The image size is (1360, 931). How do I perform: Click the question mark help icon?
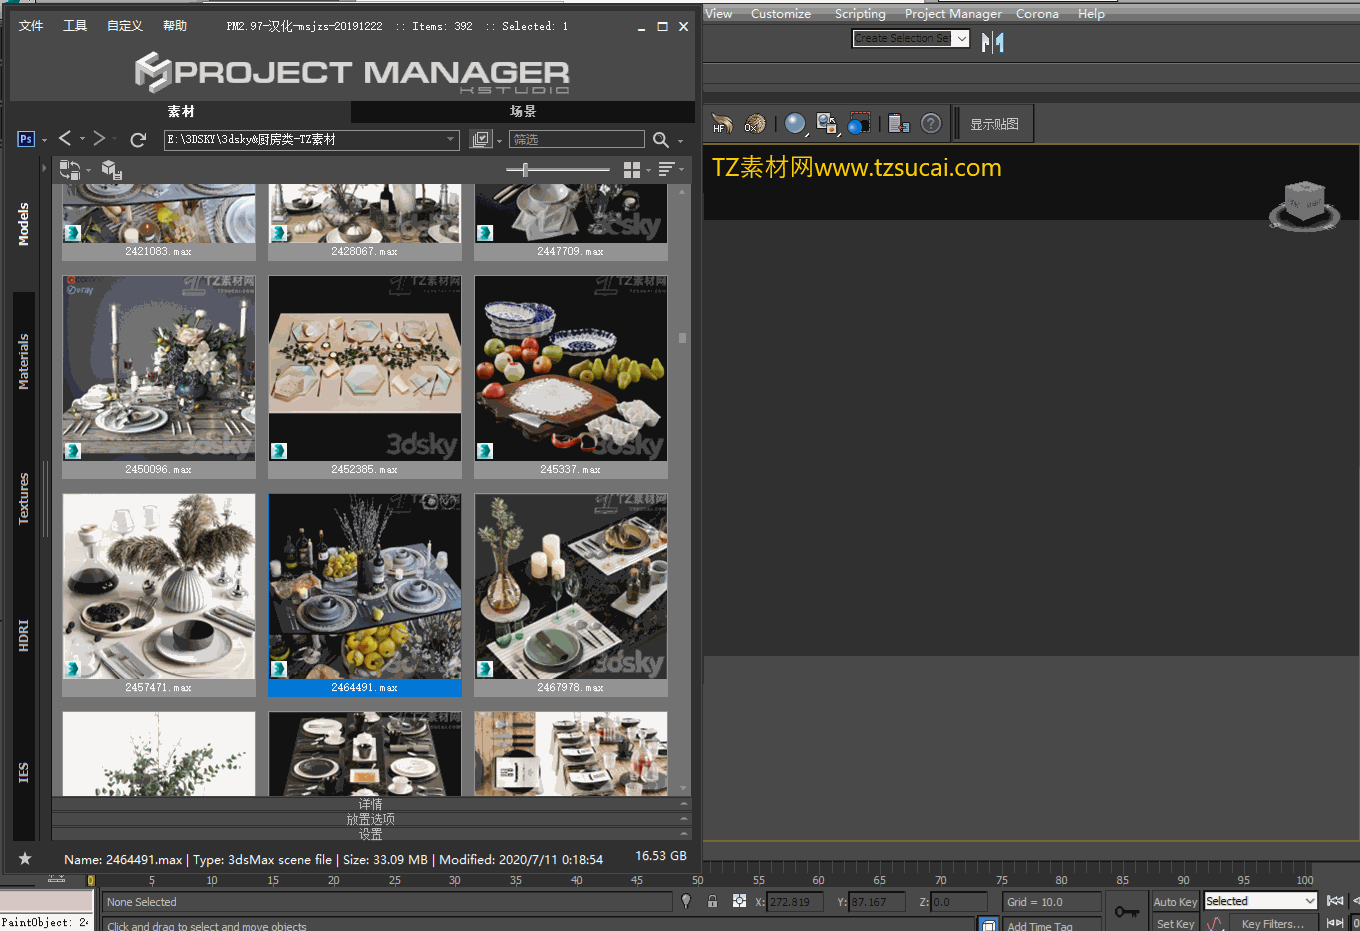(931, 123)
